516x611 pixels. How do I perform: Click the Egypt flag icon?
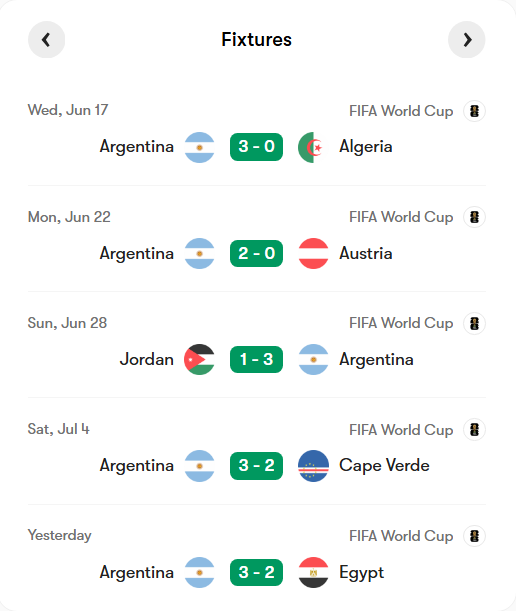pyautogui.click(x=313, y=573)
